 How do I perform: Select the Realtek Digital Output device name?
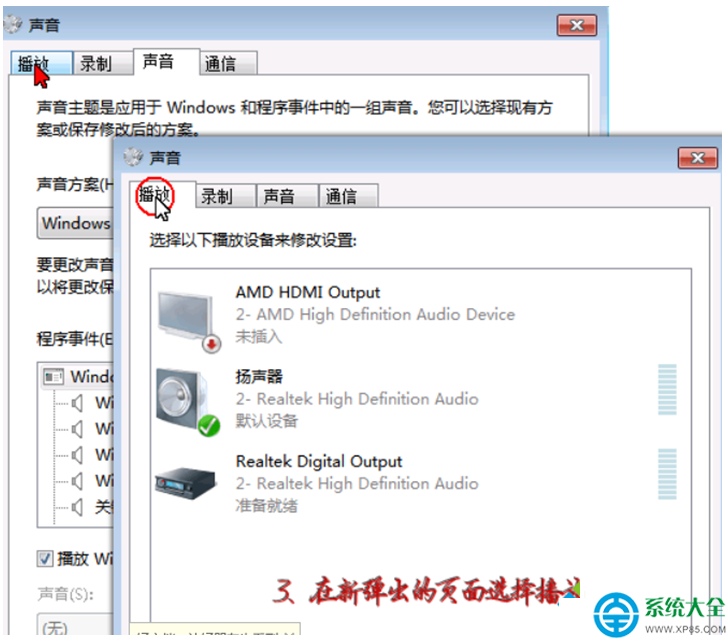pos(319,462)
